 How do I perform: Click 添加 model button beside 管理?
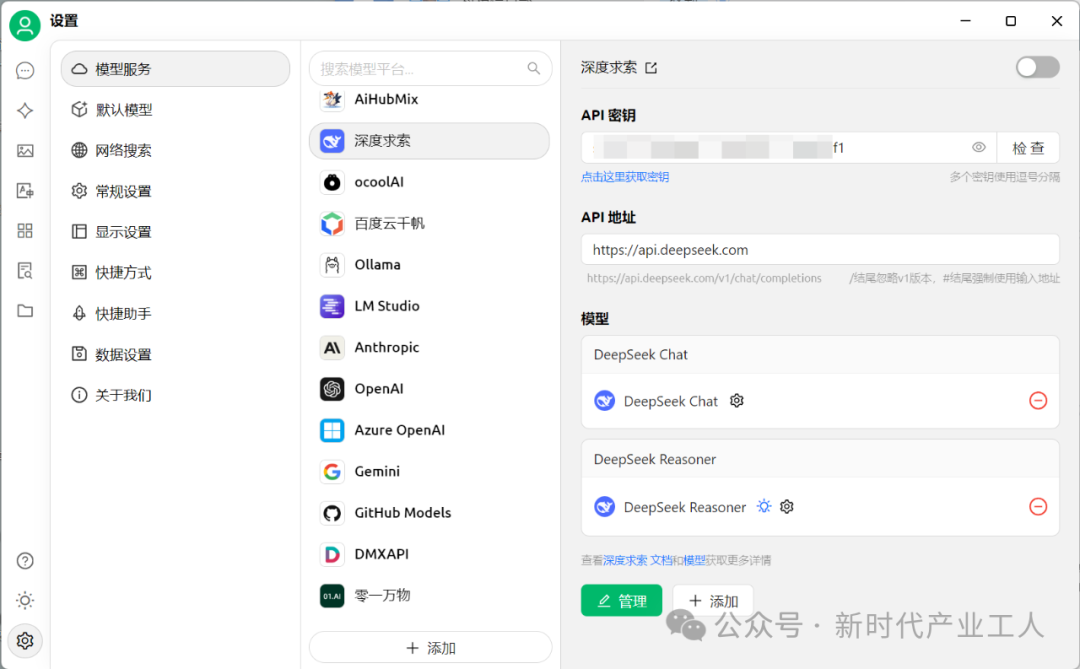click(713, 601)
